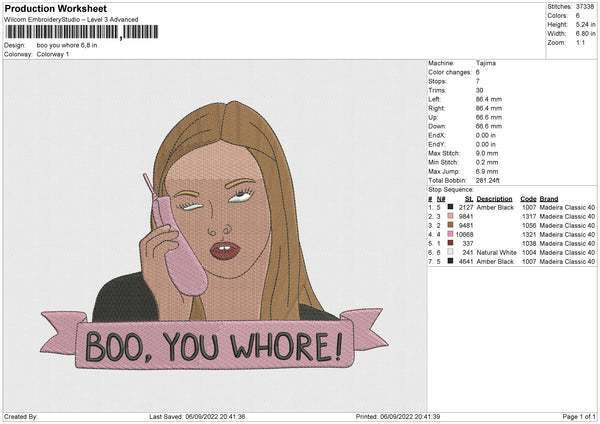Click stitch count '9841' in stop 2
Screen dimensions: 600x424
point(466,216)
